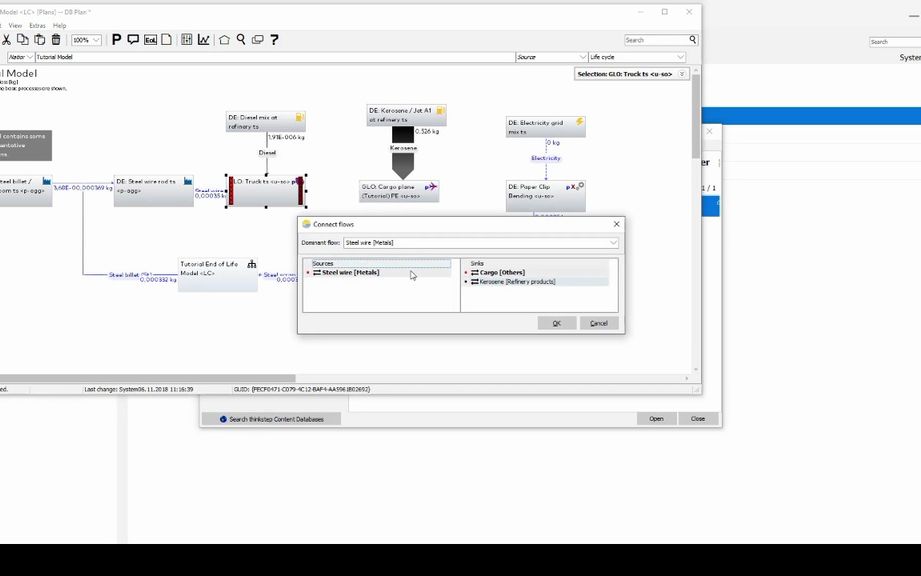Open the Help menu
Image resolution: width=921 pixels, height=576 pixels.
59,26
